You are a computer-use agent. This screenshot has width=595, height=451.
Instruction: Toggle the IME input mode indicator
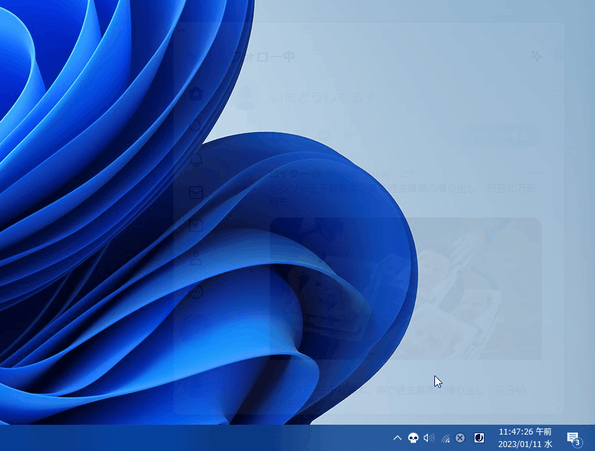coord(479,438)
